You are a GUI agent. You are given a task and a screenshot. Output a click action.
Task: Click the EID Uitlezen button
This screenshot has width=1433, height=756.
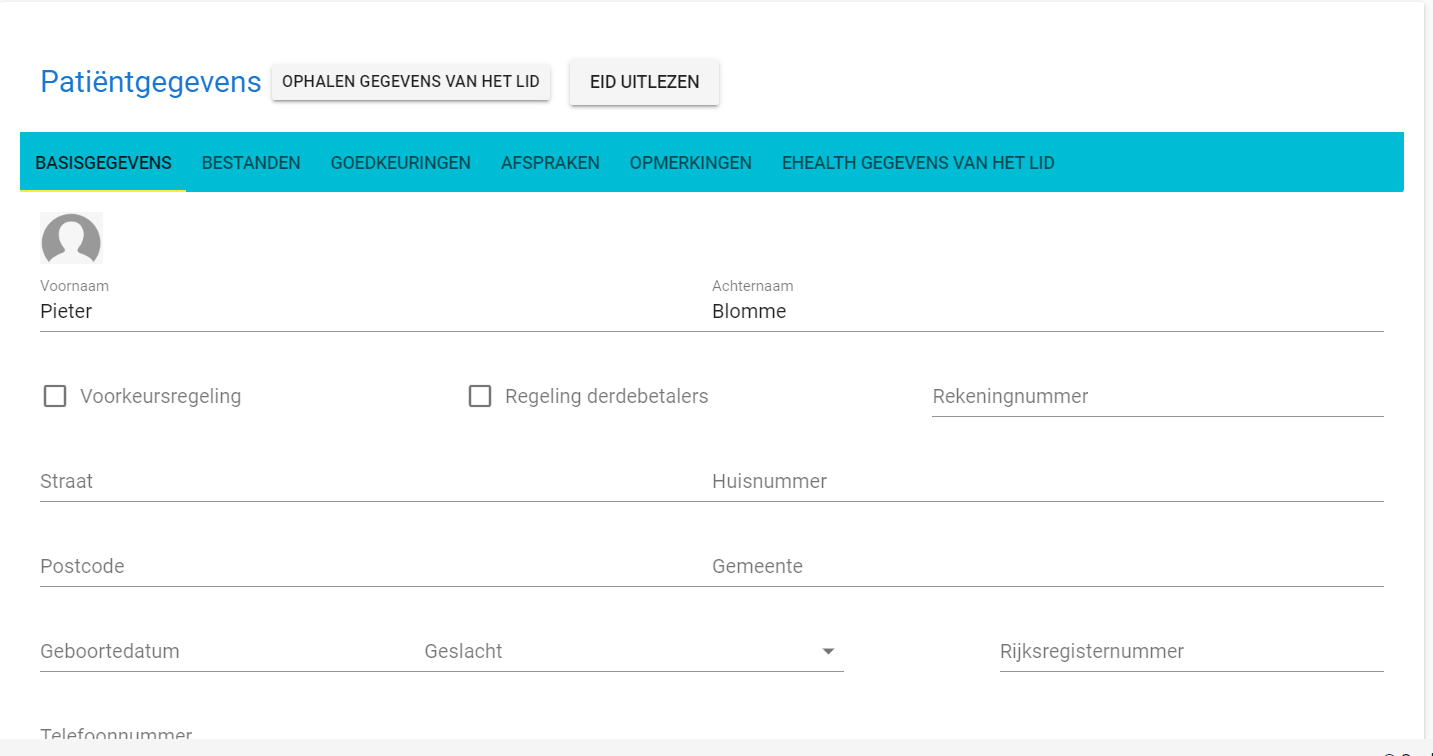[644, 82]
